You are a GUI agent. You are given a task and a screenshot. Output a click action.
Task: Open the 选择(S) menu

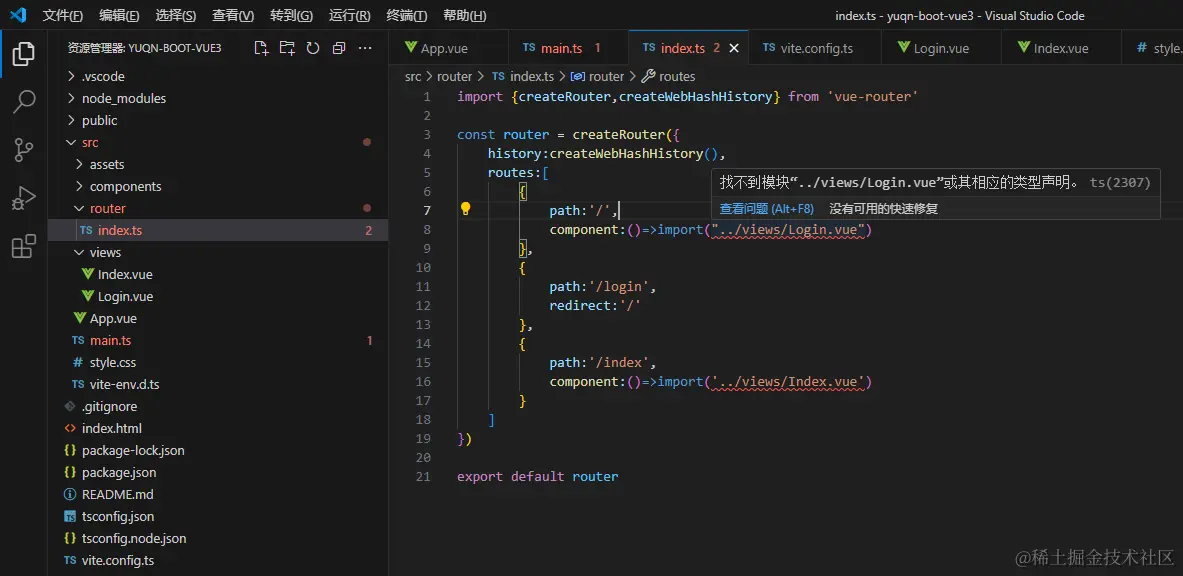pos(176,16)
